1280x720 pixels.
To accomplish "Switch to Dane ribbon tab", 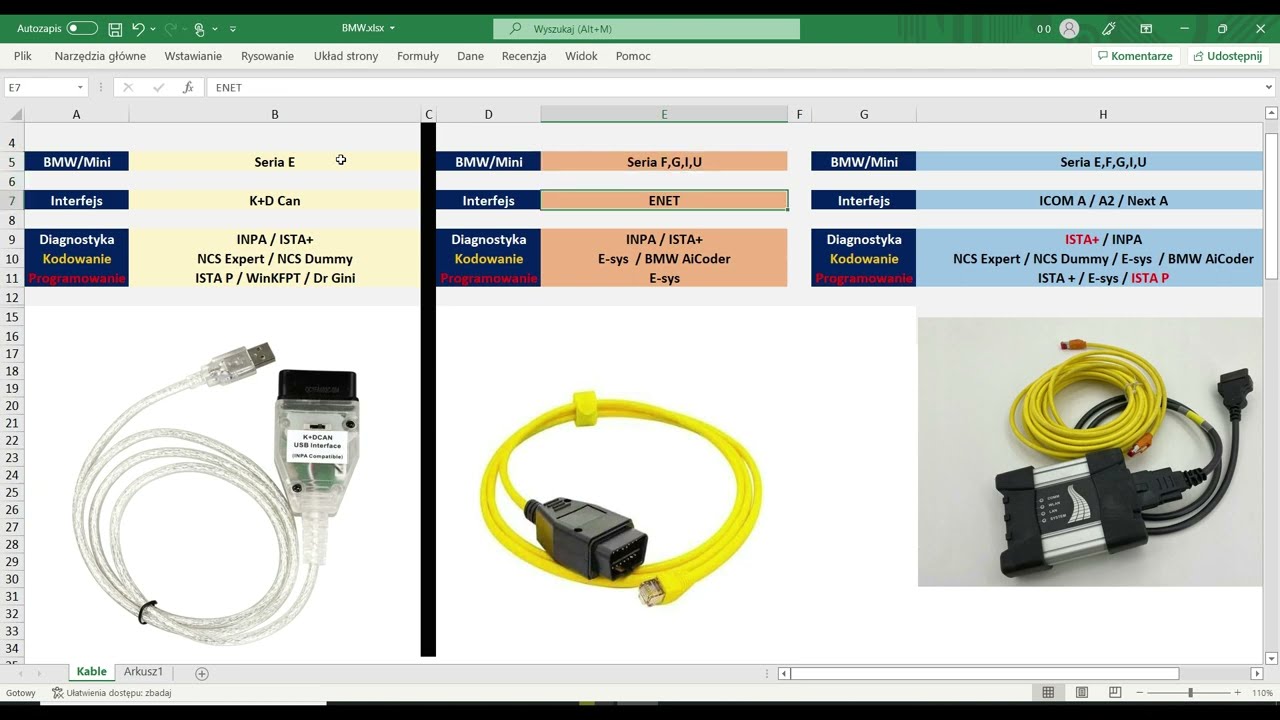I will (470, 56).
